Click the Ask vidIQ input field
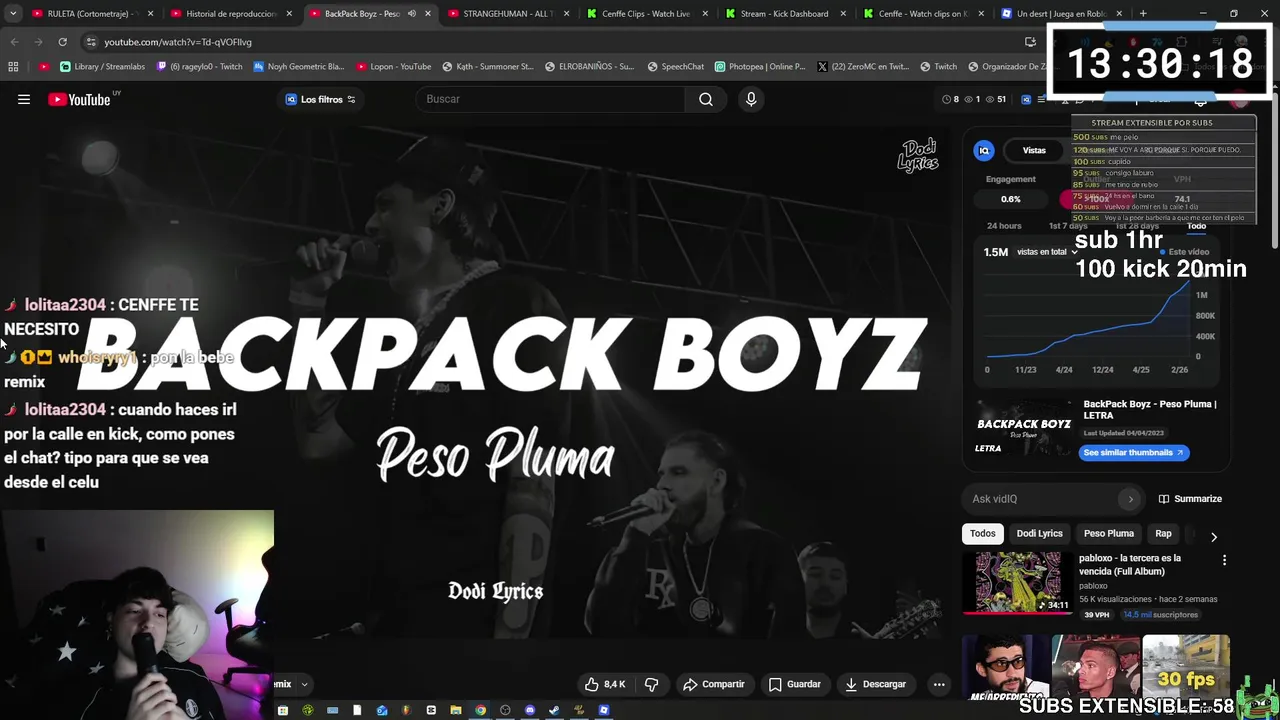The height and width of the screenshot is (720, 1280). point(1040,499)
